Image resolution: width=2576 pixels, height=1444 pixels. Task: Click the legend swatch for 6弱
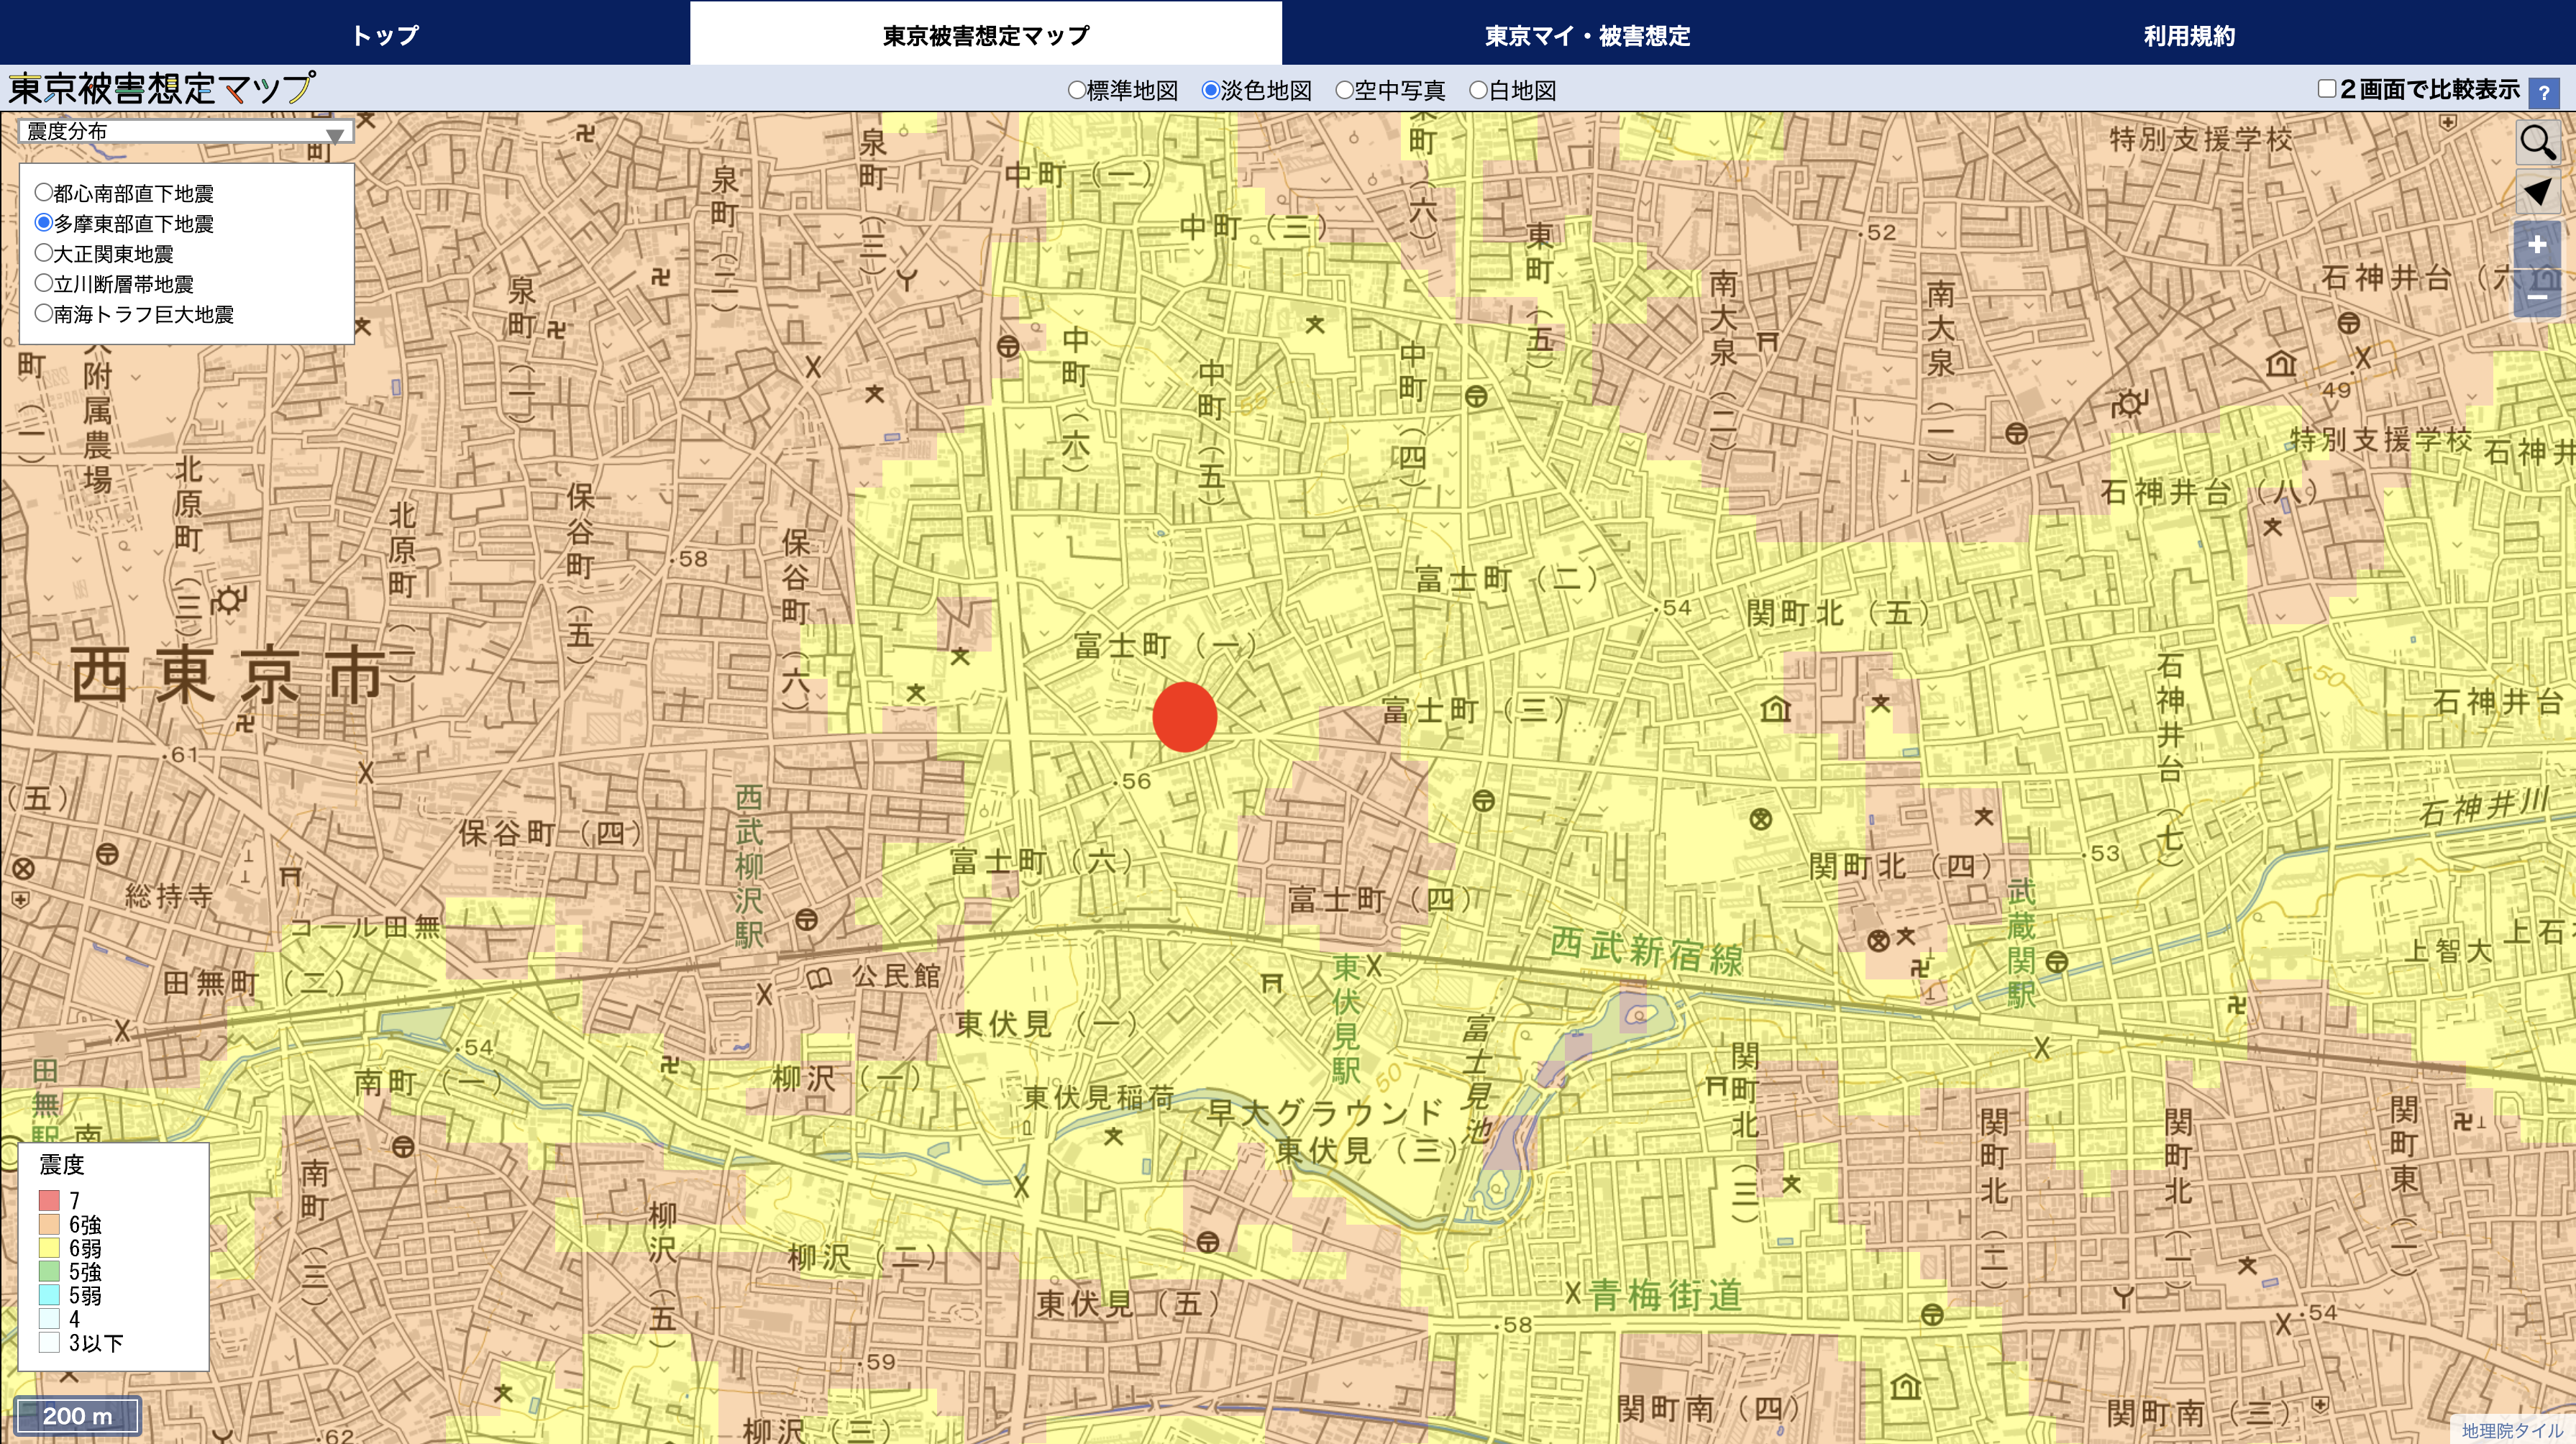click(49, 1248)
